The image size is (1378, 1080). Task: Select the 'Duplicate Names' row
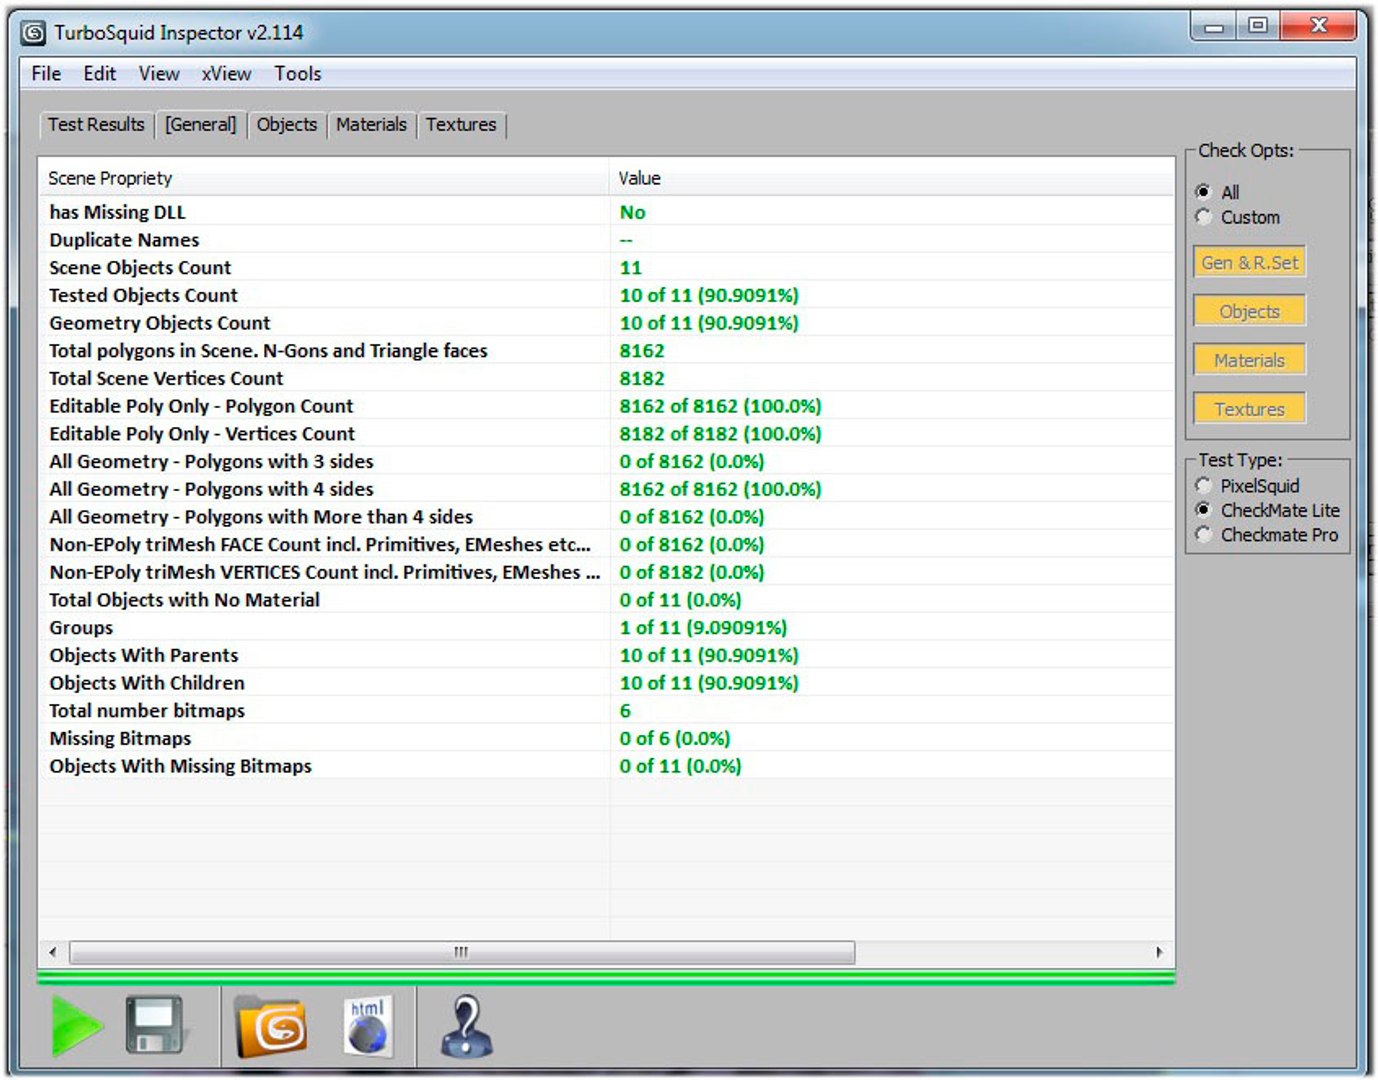coord(606,240)
